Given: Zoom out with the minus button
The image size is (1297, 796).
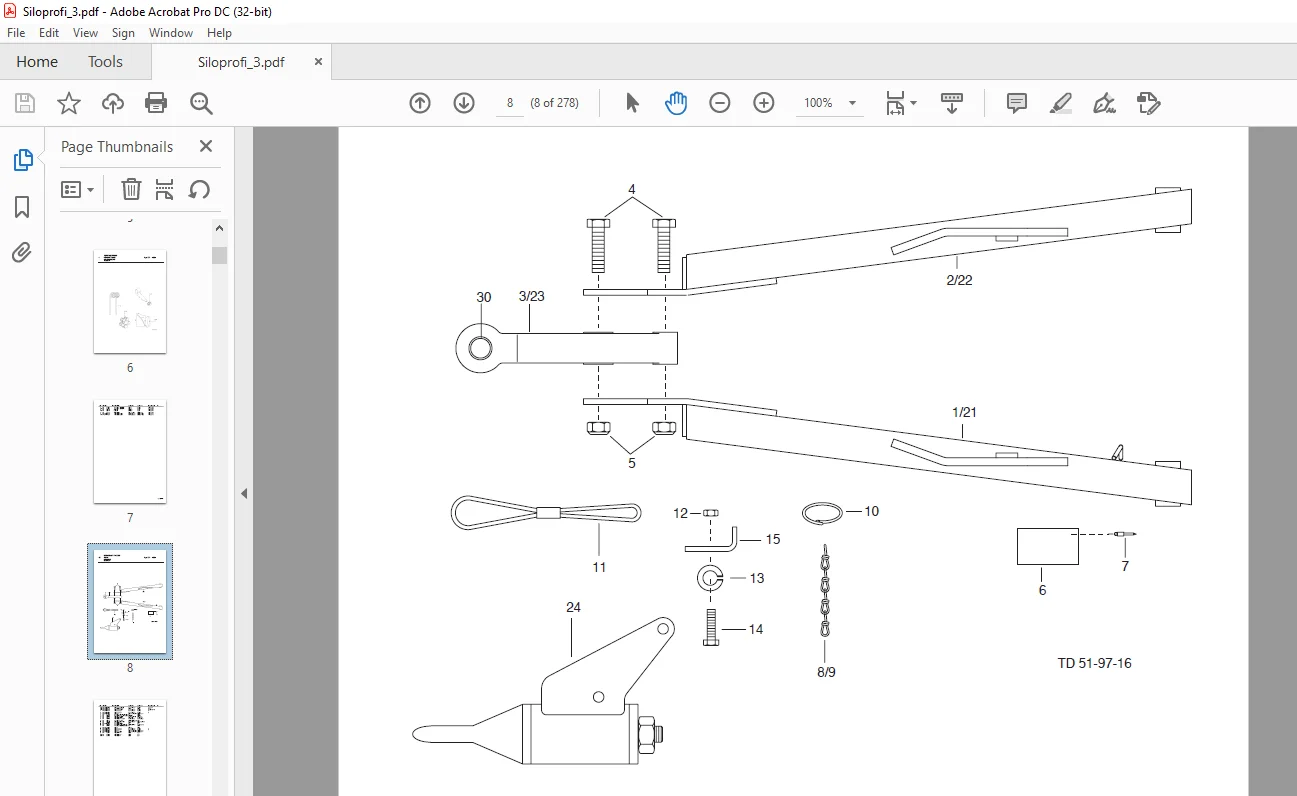Looking at the screenshot, I should pyautogui.click(x=720, y=103).
